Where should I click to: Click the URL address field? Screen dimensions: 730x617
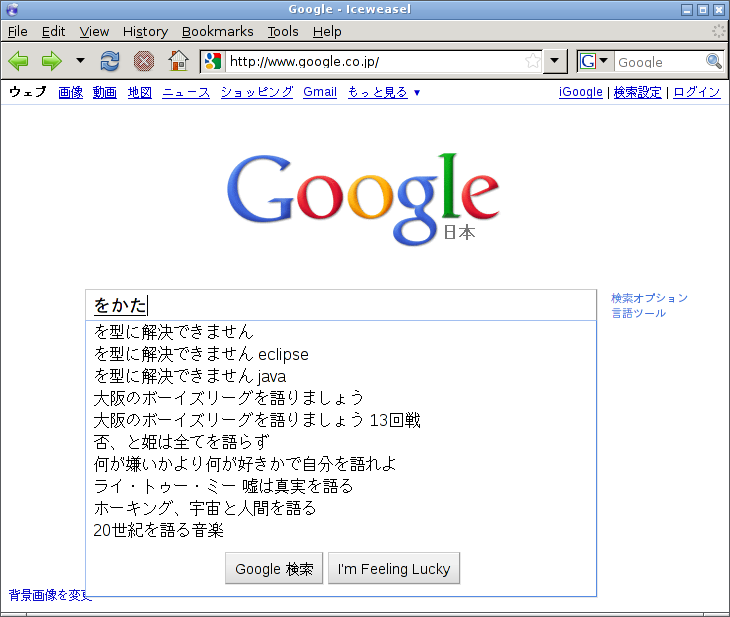374,61
